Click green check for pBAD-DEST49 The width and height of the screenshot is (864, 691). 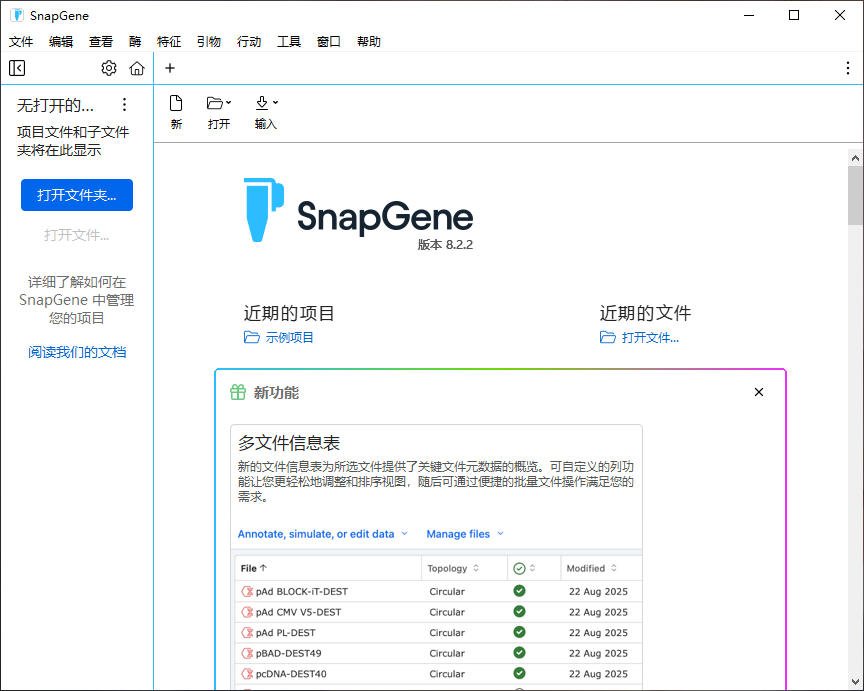[519, 652]
